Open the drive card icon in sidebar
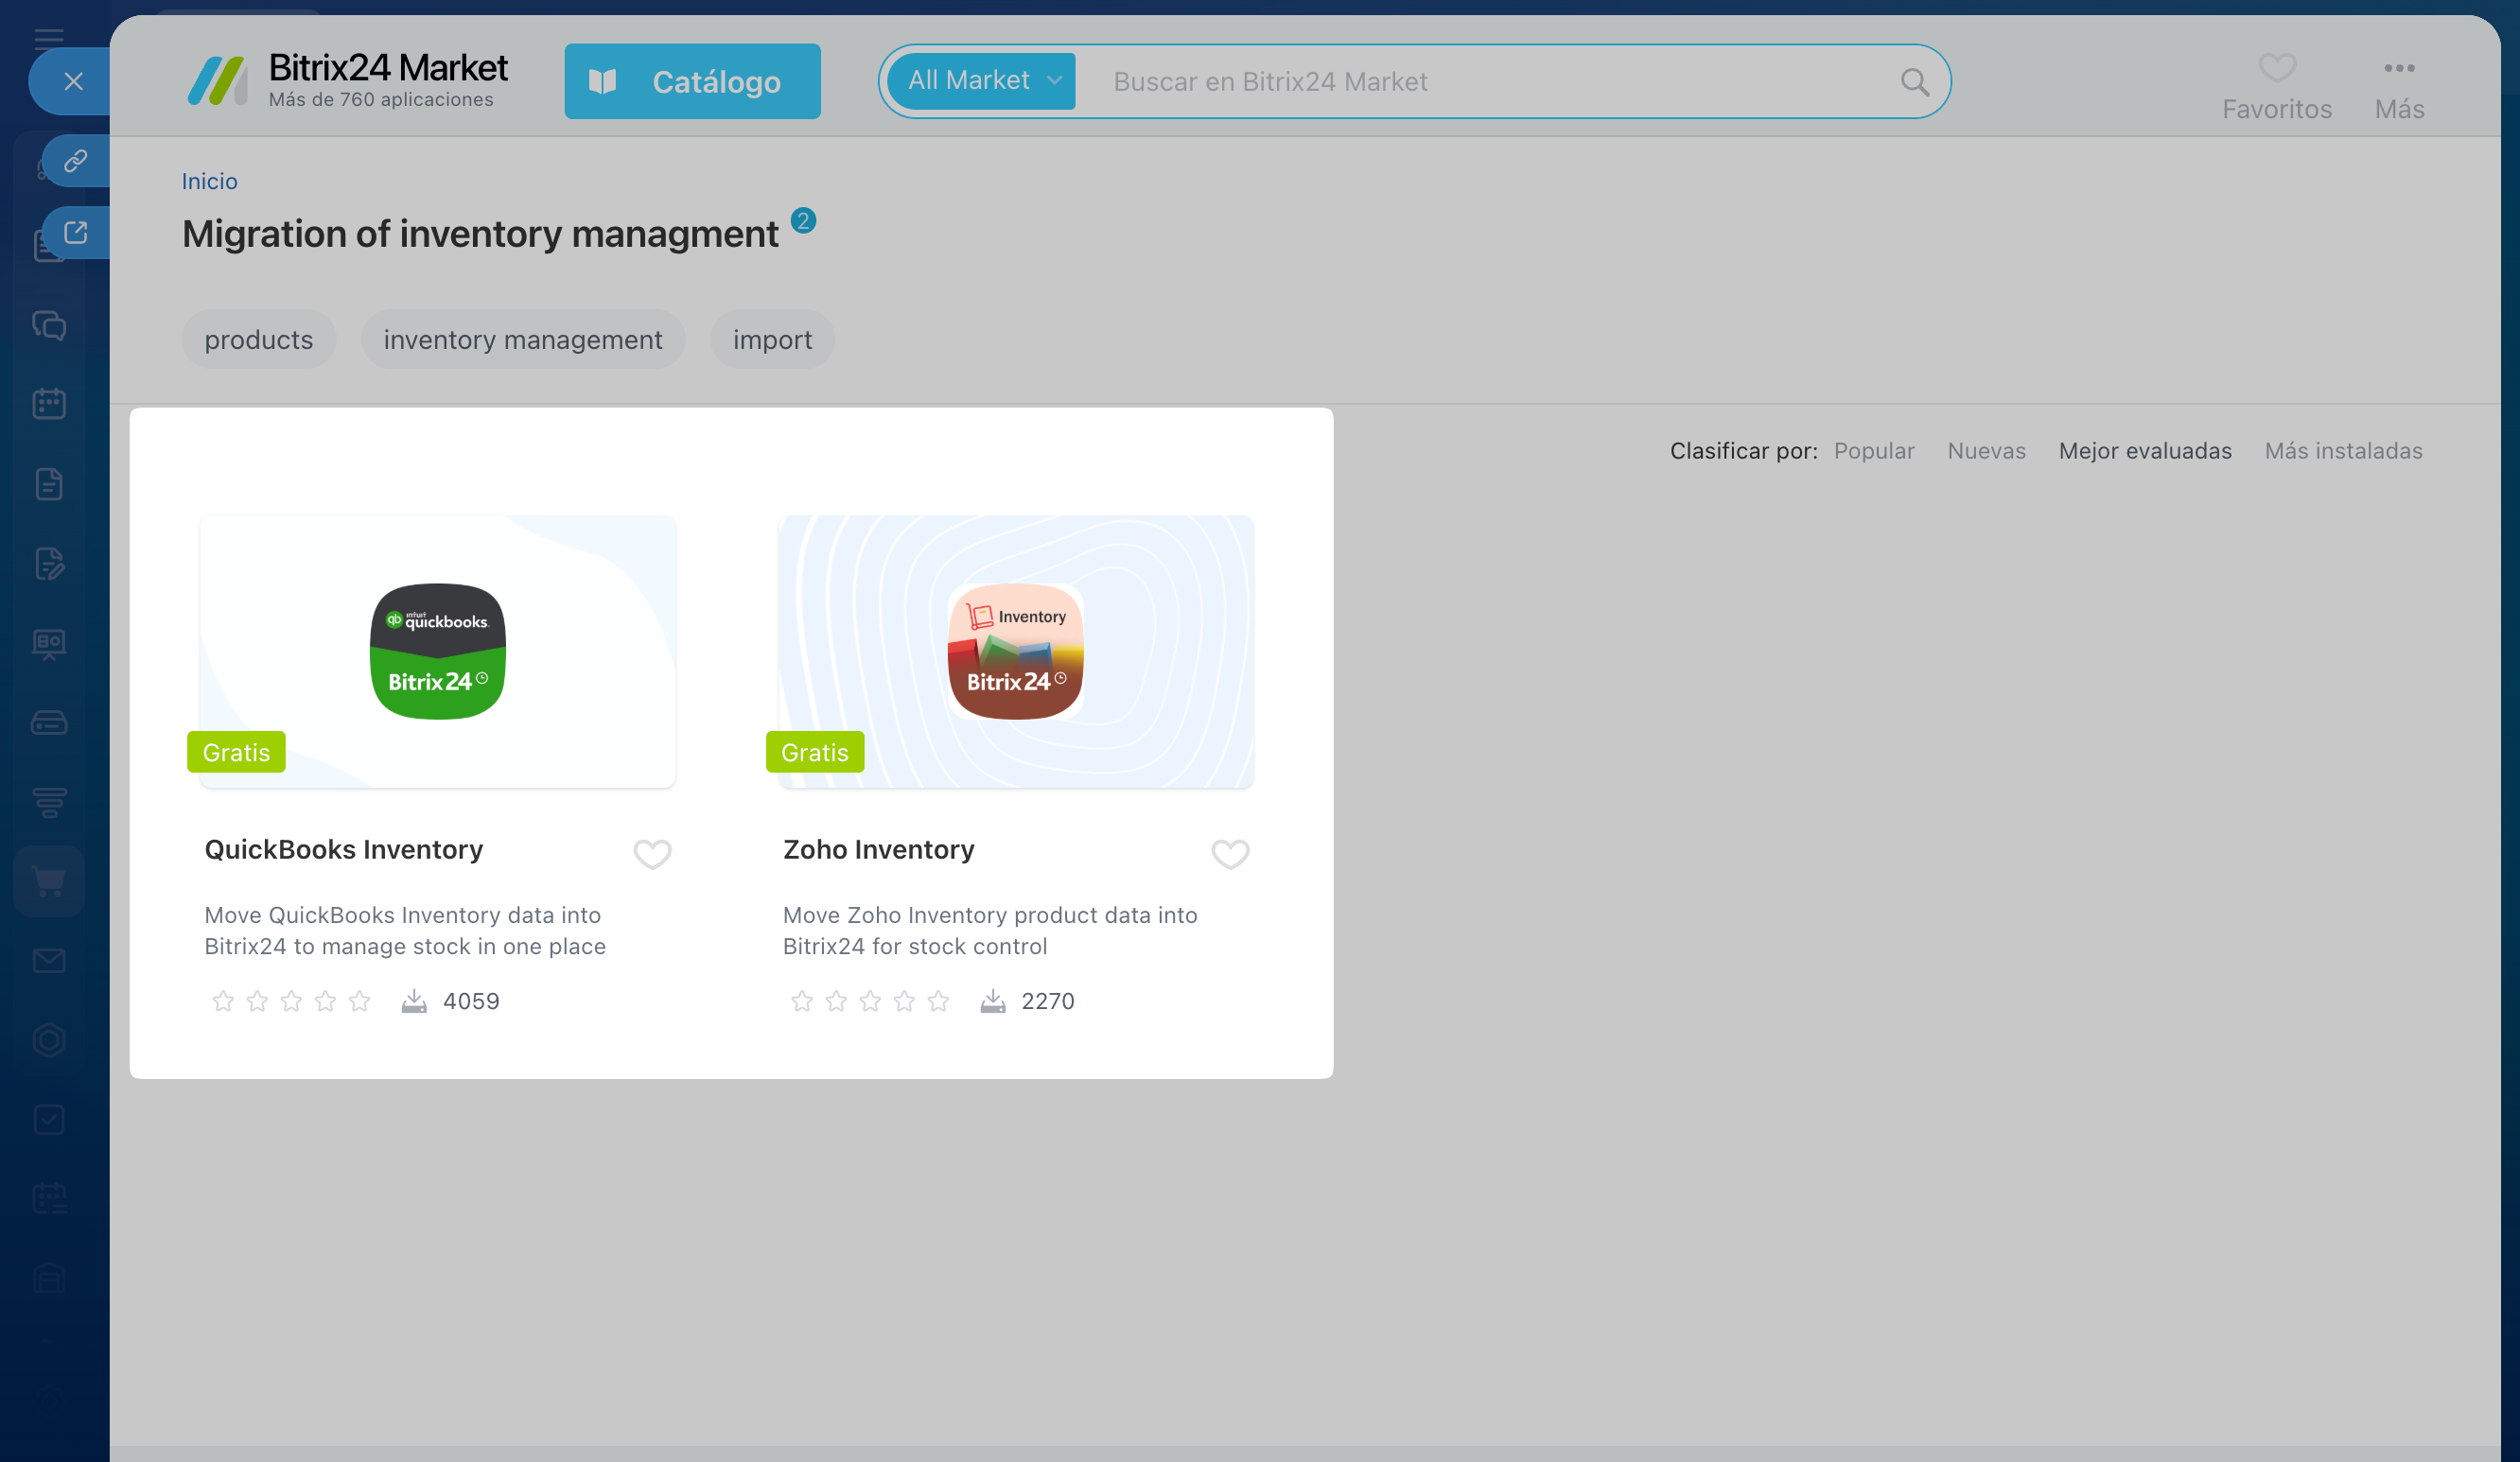This screenshot has width=2520, height=1462. (49, 722)
